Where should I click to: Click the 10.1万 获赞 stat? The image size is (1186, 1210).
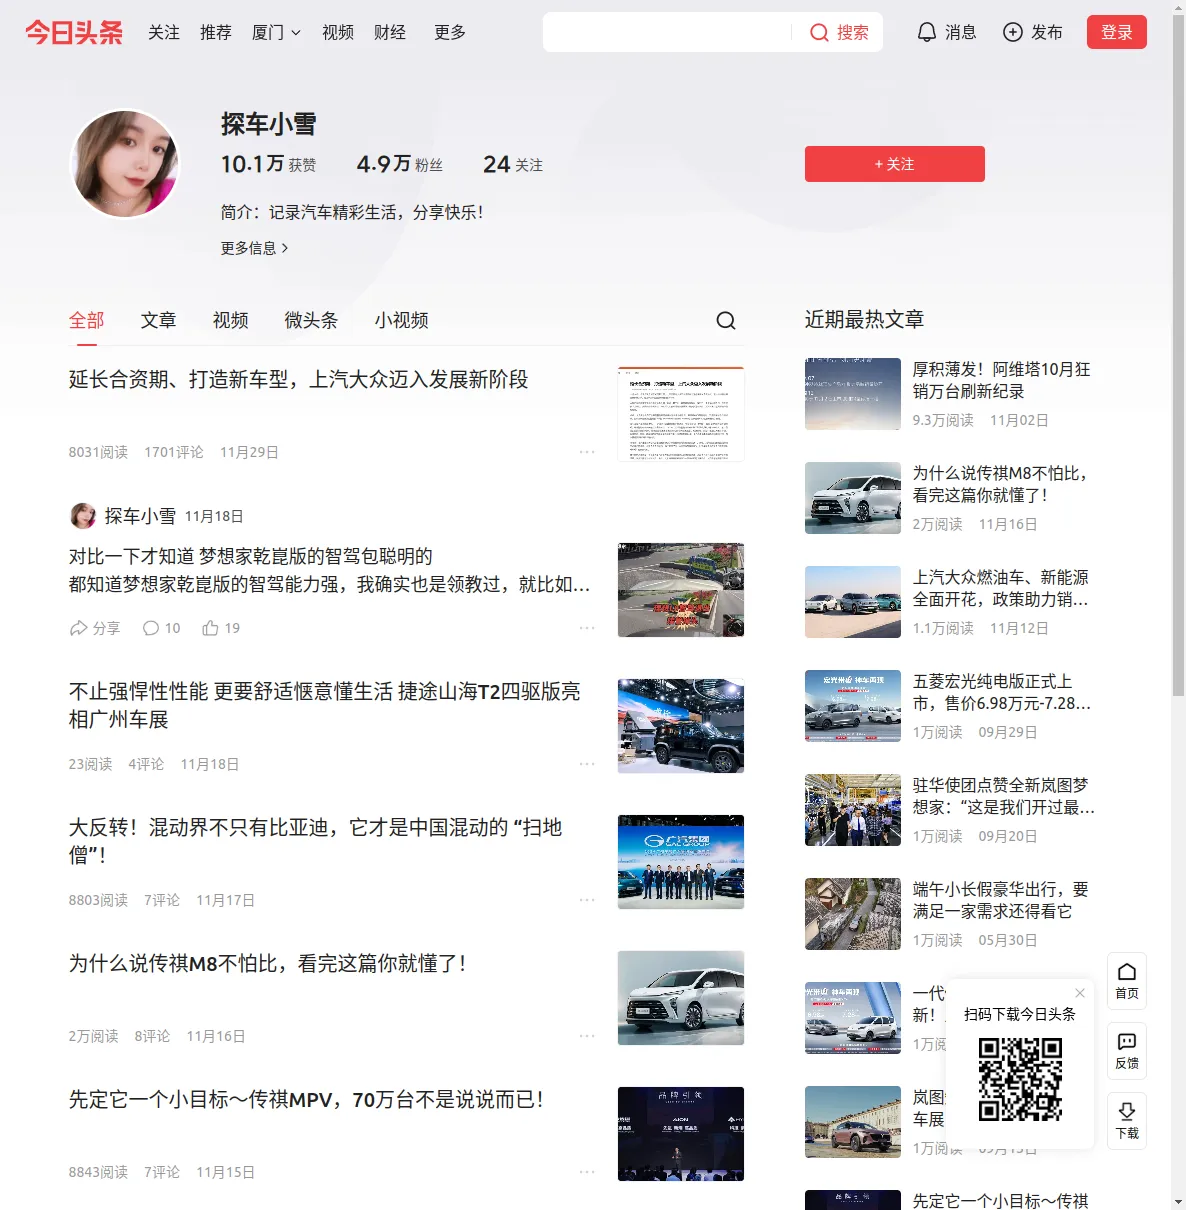(x=269, y=164)
